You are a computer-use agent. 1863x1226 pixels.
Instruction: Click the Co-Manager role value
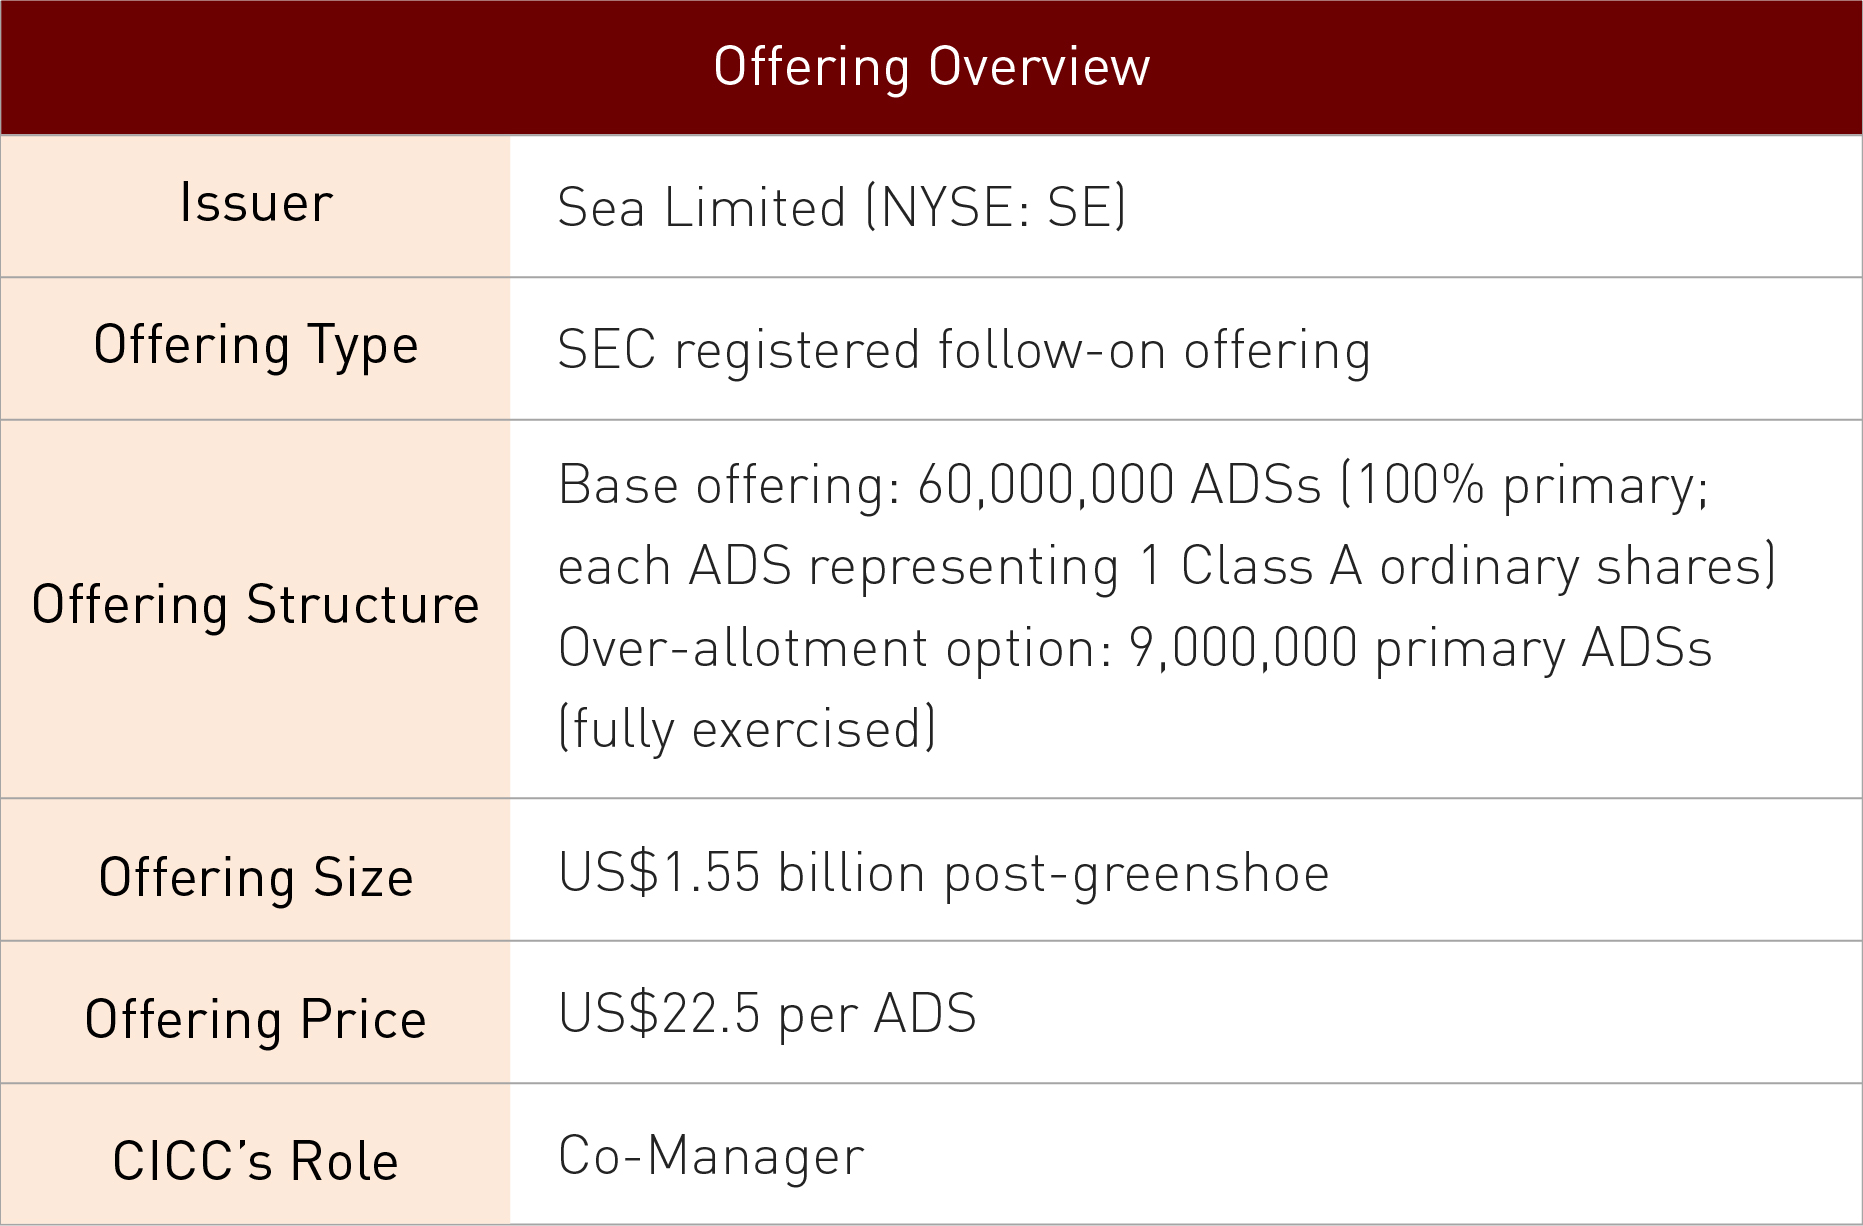(x=711, y=1156)
